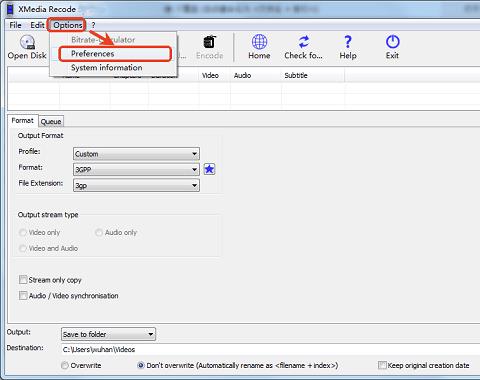Toggle Audio / Video synchronisation checkbox
The image size is (480, 380).
[23, 296]
